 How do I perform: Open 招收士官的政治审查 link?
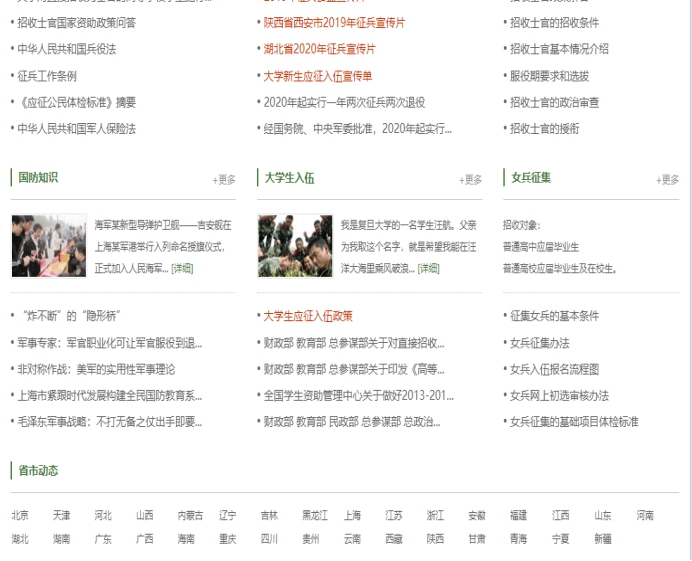pos(554,102)
